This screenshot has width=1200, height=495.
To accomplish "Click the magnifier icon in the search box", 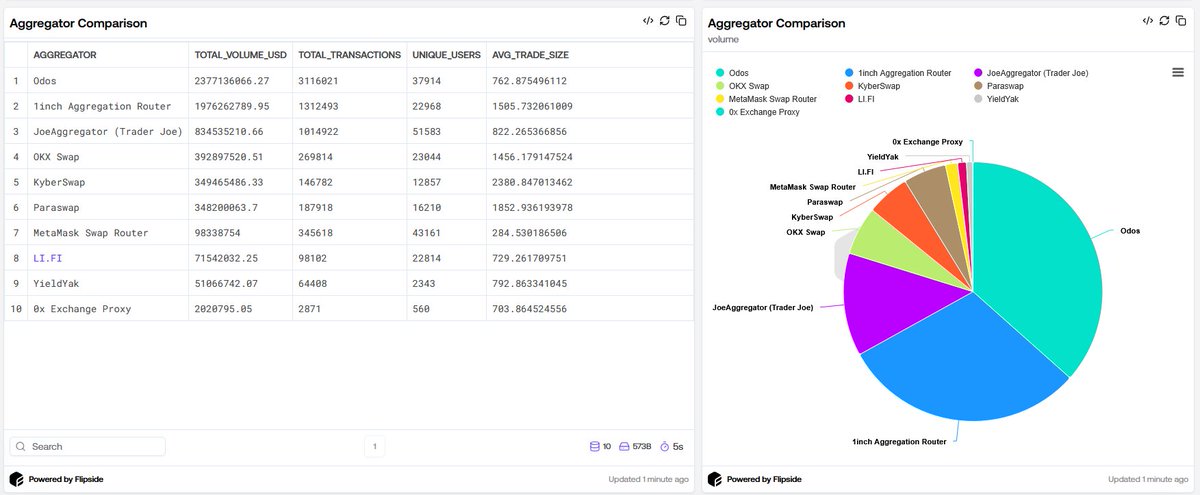I will pos(22,446).
